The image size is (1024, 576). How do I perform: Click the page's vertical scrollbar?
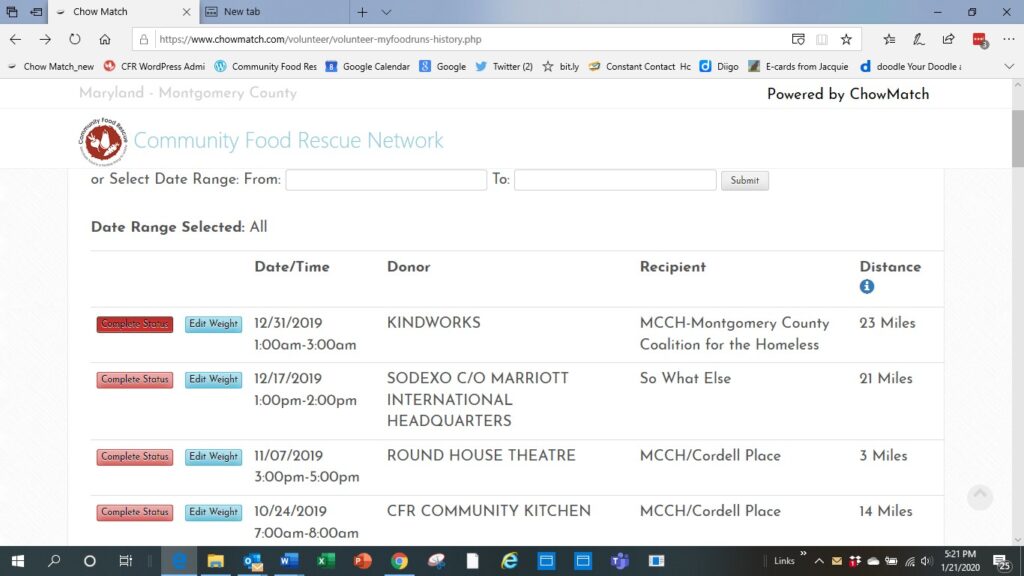point(1017,138)
